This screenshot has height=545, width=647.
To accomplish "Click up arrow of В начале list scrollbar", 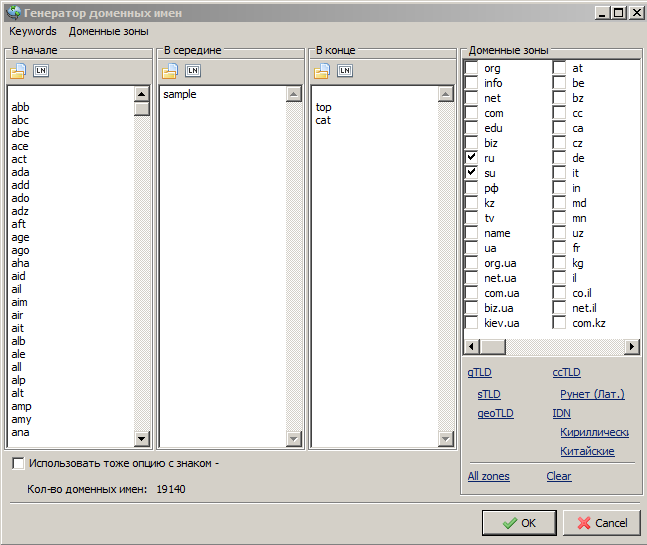I will click(x=142, y=94).
